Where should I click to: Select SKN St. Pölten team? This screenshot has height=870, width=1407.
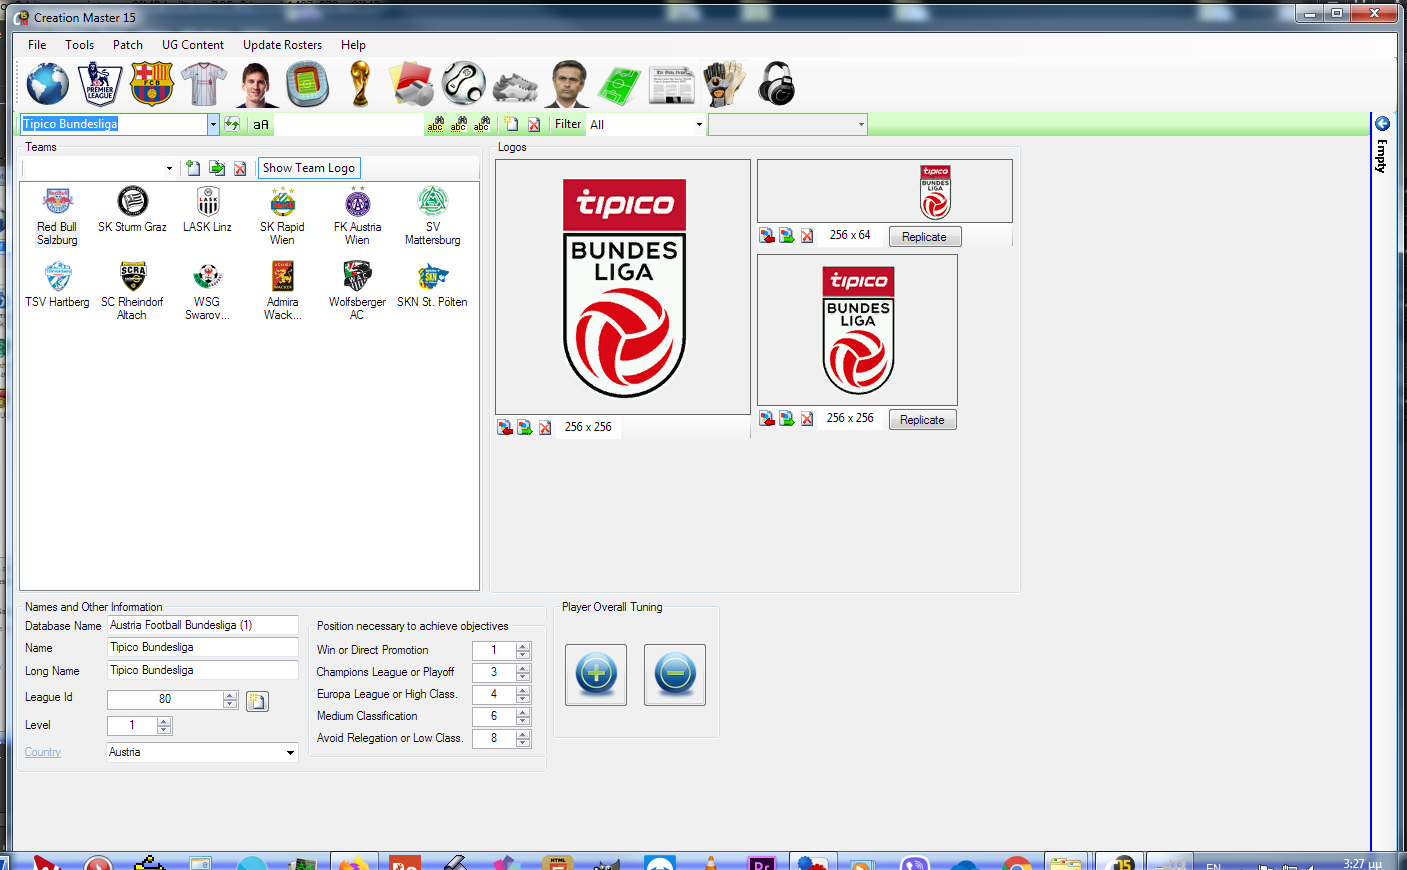pyautogui.click(x=432, y=285)
